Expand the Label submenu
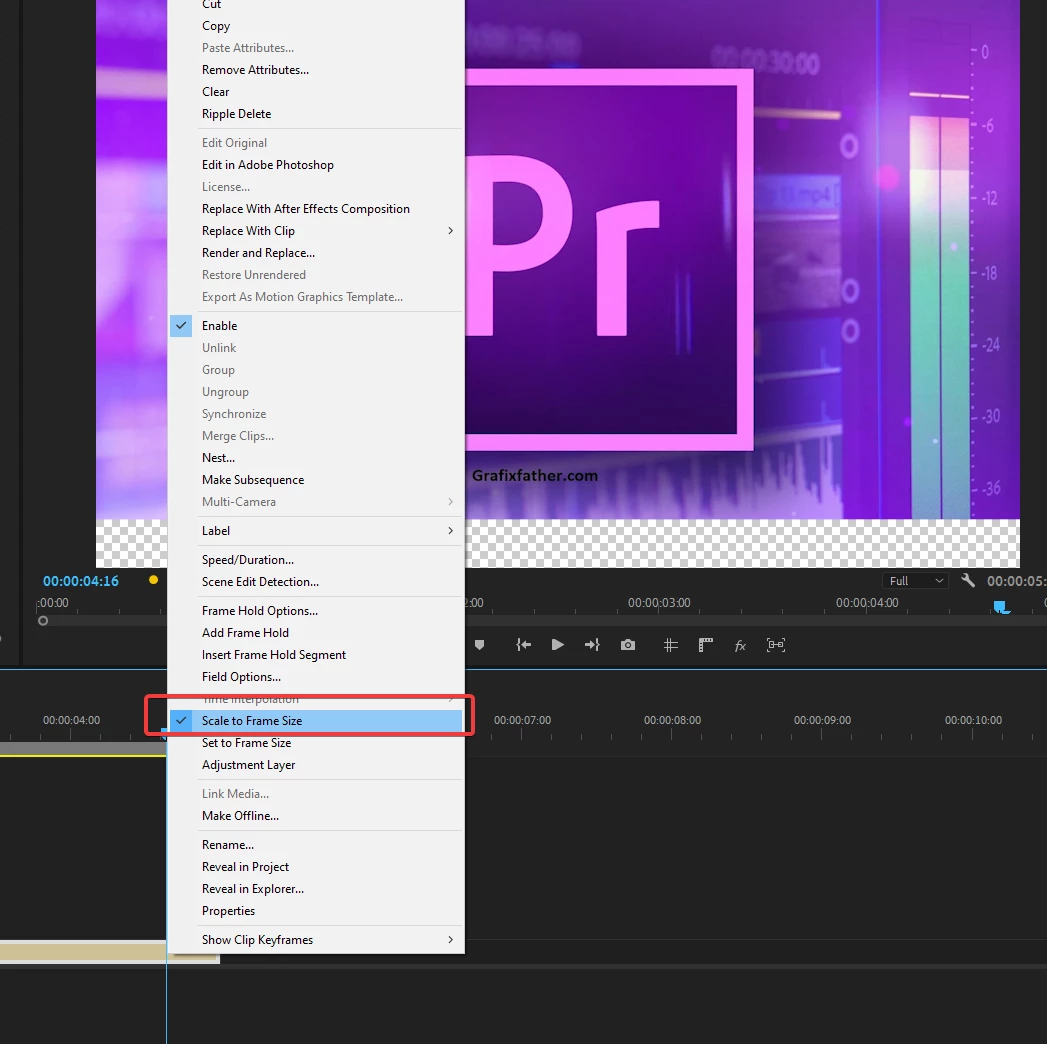This screenshot has height=1044, width=1047. pyautogui.click(x=316, y=531)
